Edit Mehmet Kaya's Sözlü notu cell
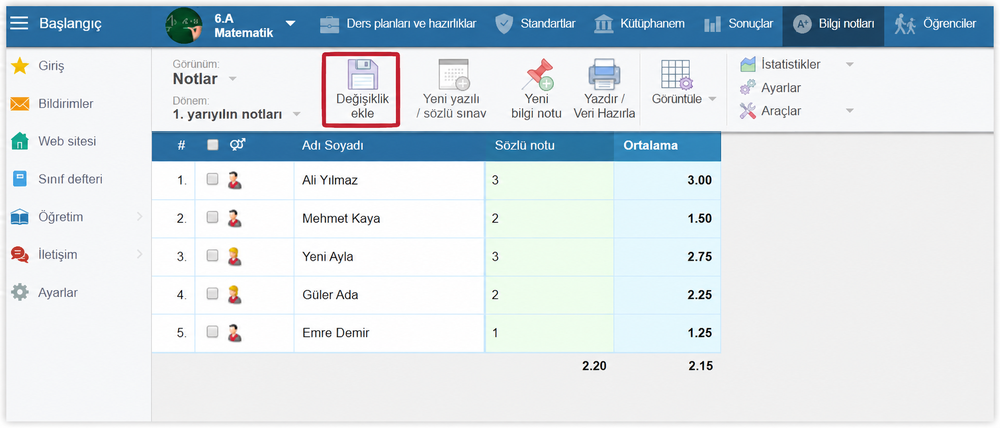Image resolution: width=1000 pixels, height=428 pixels. 549,218
